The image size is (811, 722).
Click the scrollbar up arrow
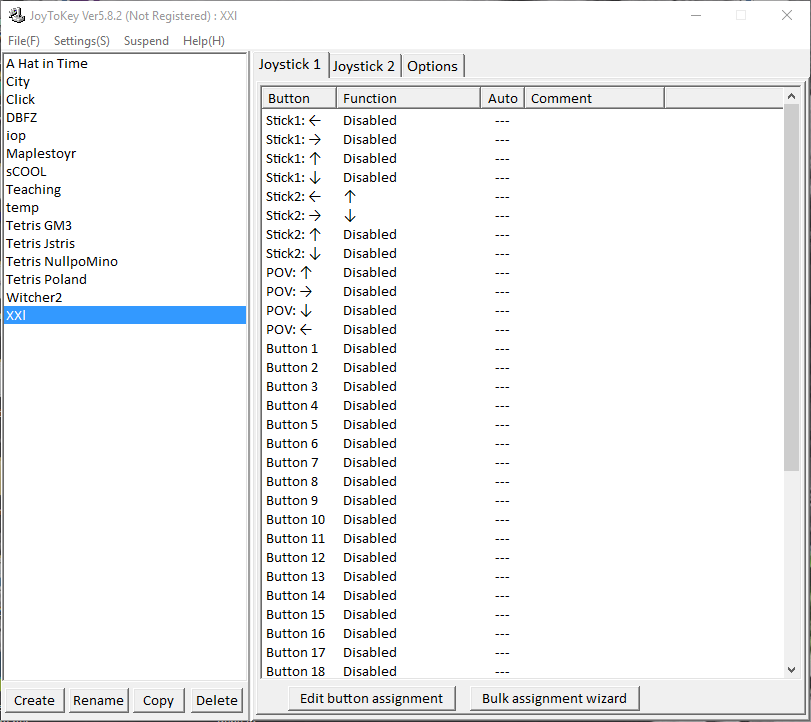click(791, 96)
